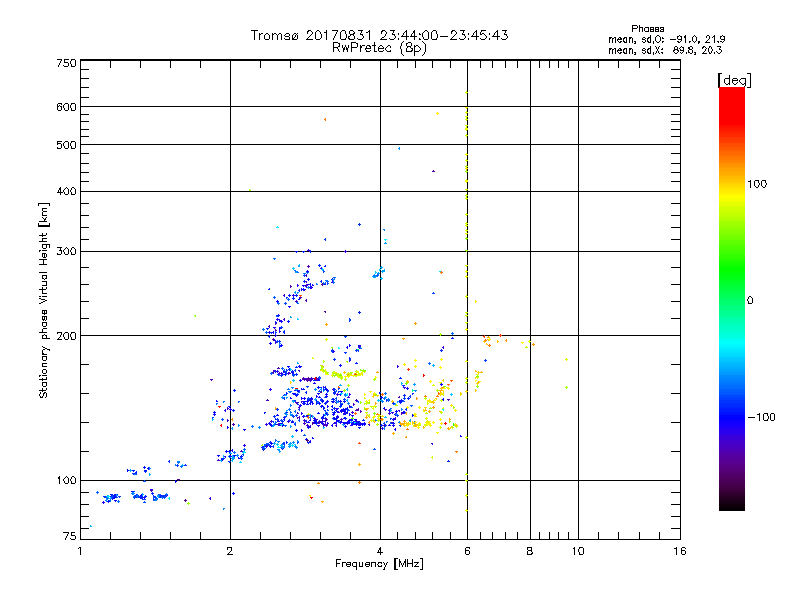Click the y-axis tick label '750'
Viewport: 800px width, 600px height.
[x=66, y=63]
